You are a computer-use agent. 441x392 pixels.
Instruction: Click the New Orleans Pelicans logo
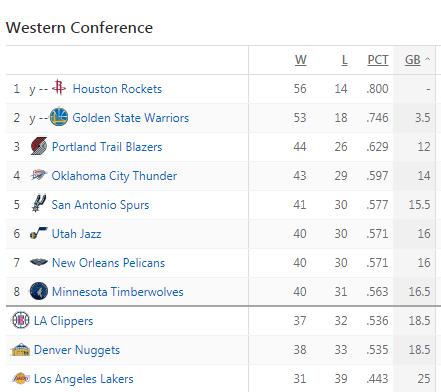coord(39,262)
